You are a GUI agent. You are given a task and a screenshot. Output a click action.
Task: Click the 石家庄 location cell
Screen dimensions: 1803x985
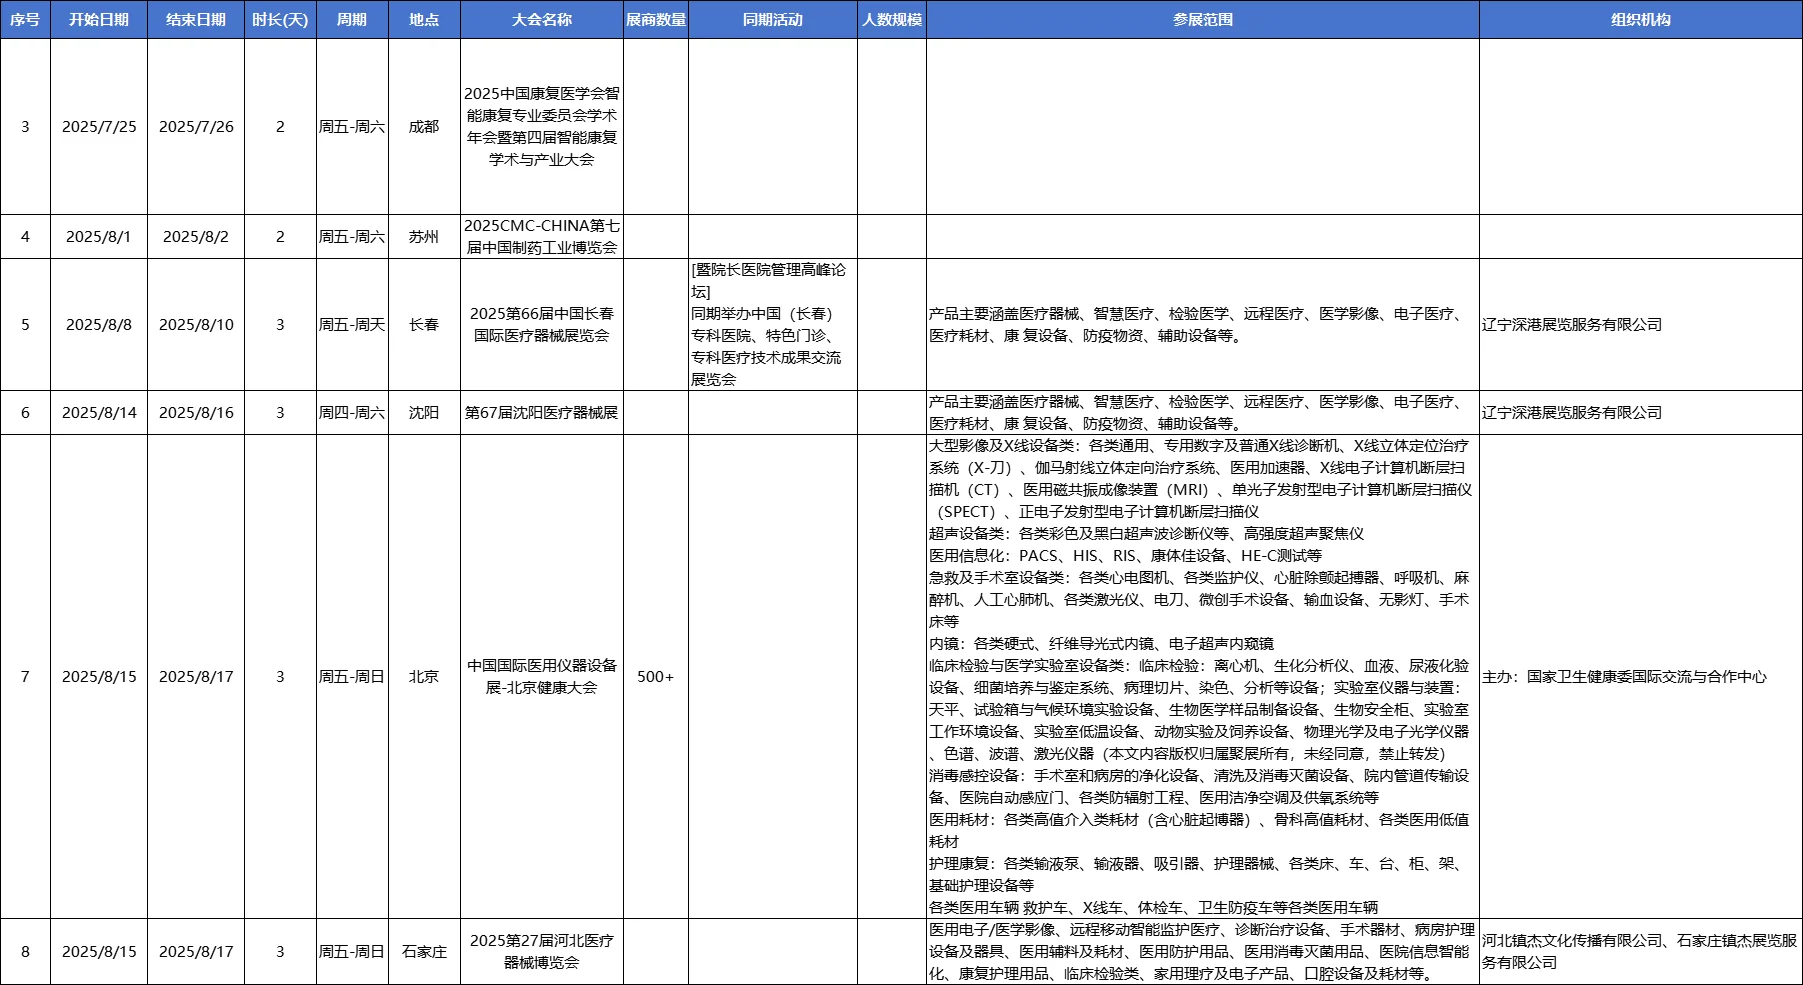pos(424,952)
